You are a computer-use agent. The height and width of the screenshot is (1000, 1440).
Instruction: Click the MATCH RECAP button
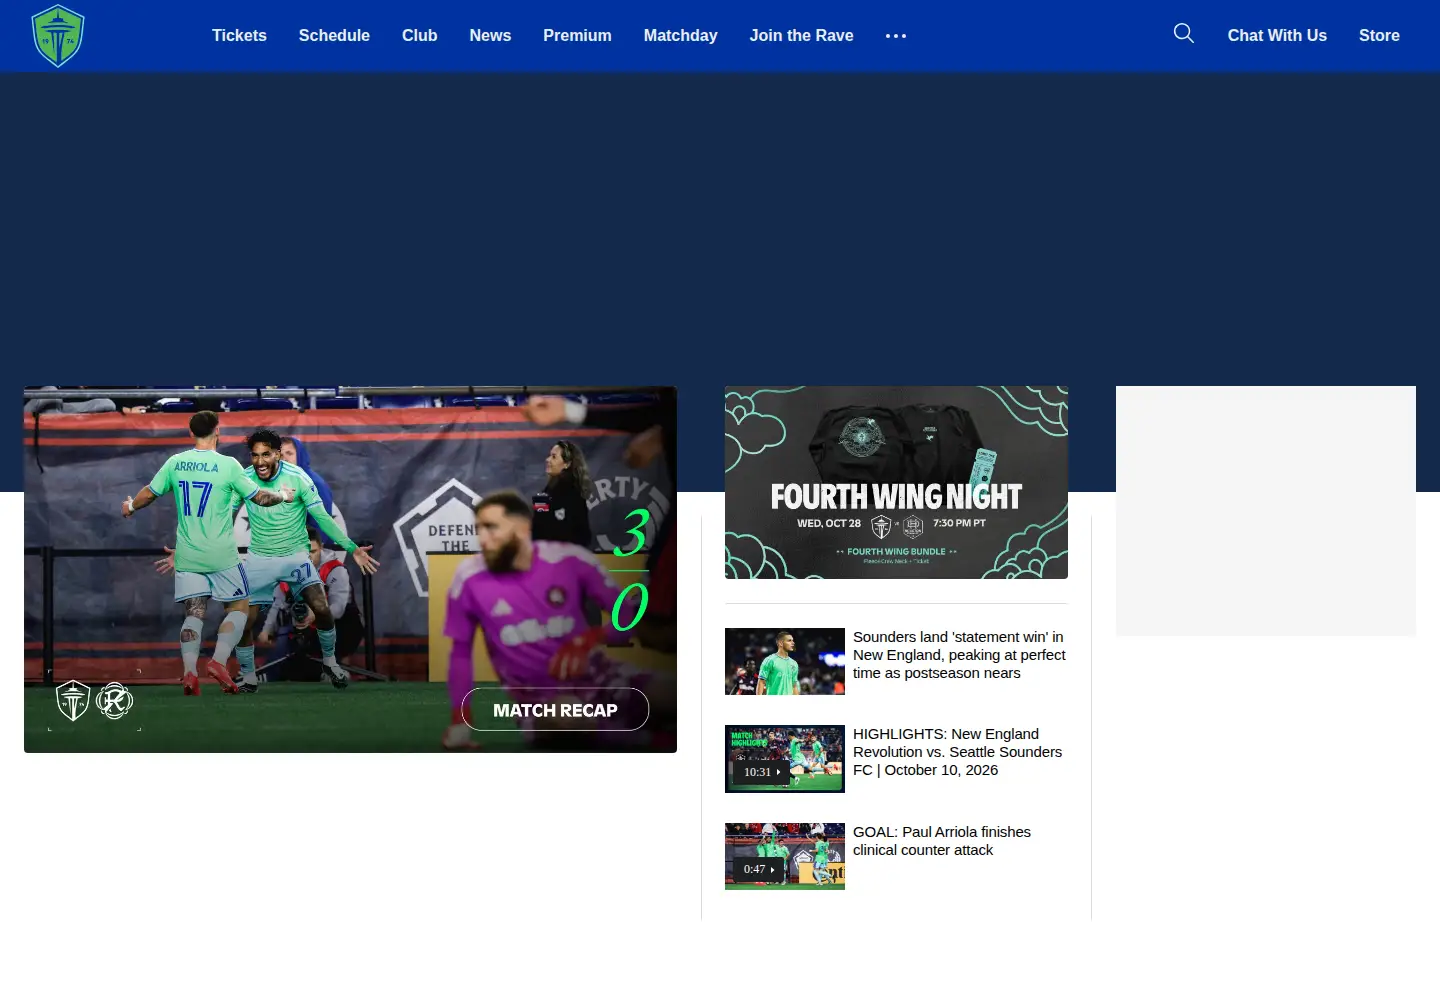555,709
